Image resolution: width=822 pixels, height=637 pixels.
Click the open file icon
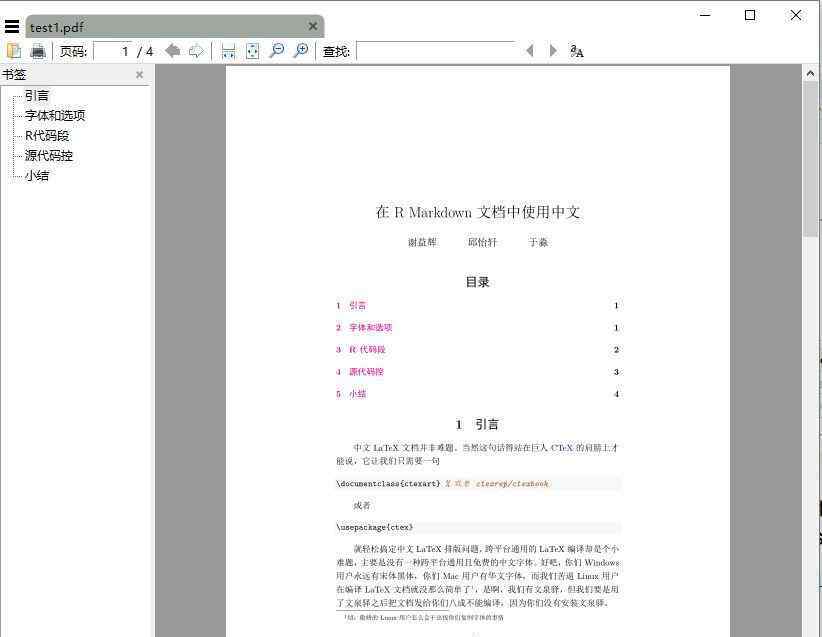pos(14,51)
